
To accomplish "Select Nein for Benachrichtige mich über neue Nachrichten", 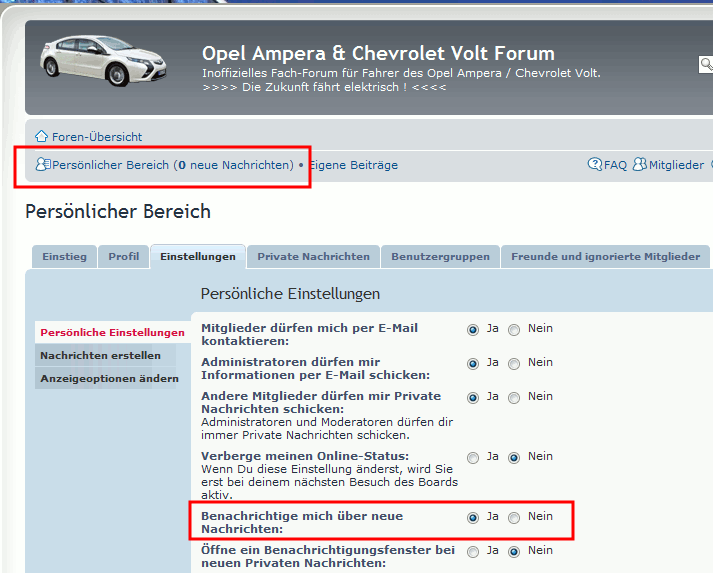I will tap(514, 518).
